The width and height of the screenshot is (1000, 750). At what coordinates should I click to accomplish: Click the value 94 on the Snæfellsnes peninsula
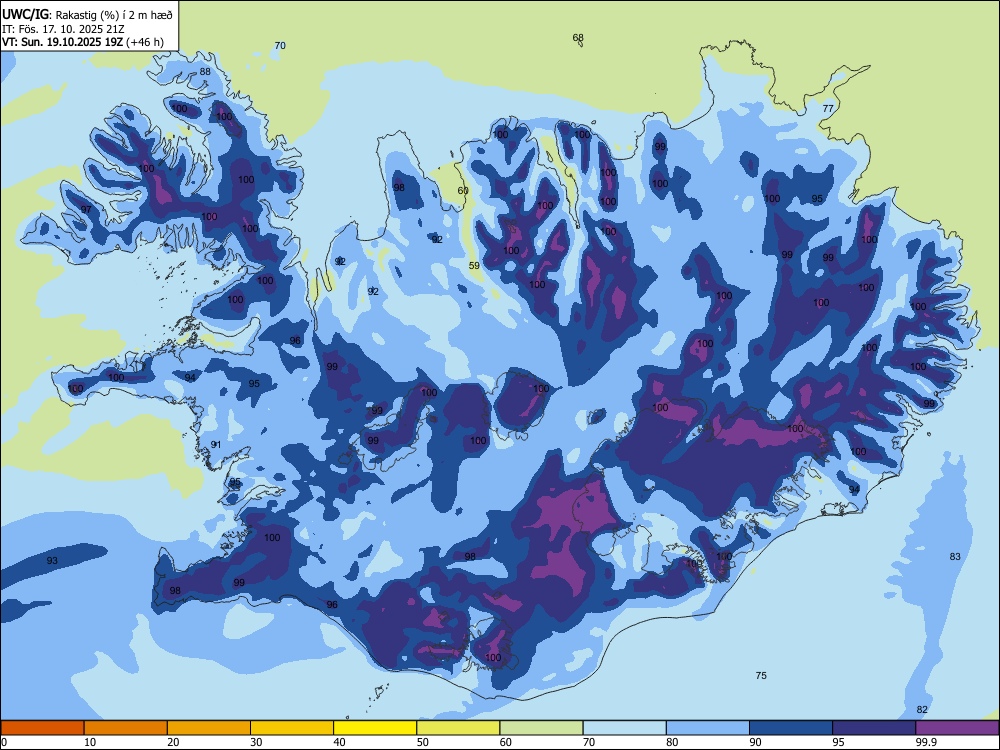tap(190, 378)
